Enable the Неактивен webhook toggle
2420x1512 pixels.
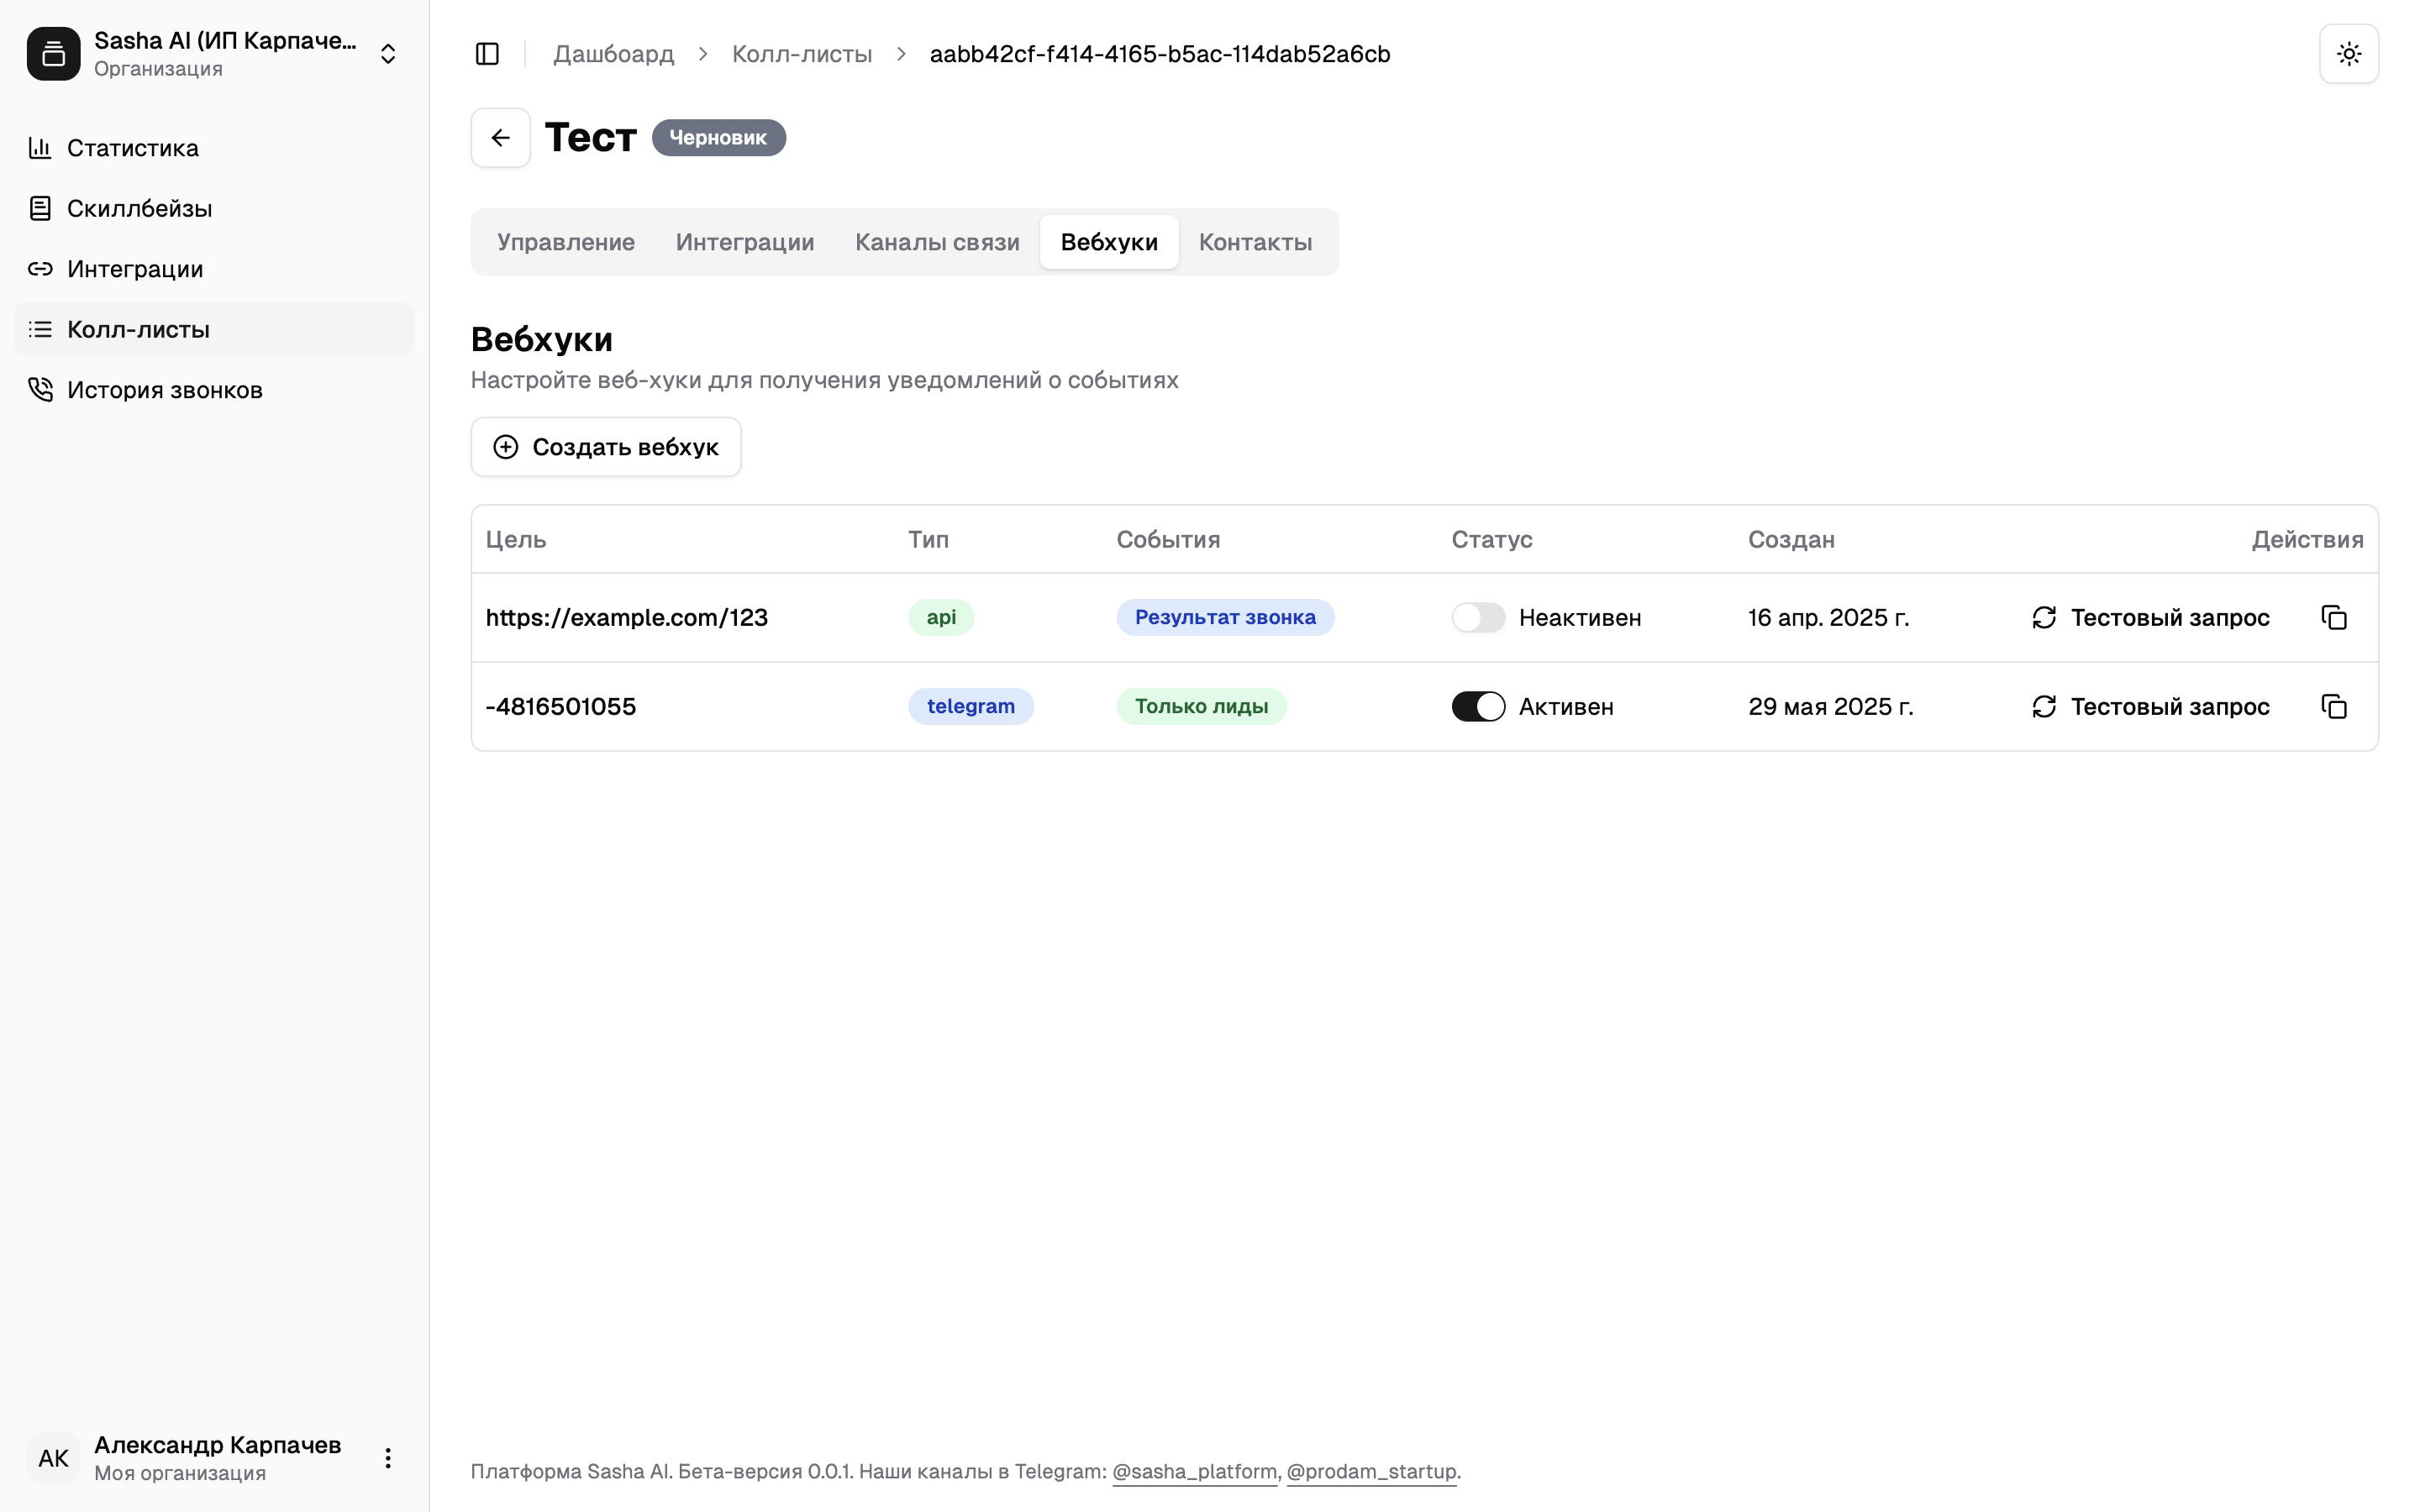(x=1478, y=618)
